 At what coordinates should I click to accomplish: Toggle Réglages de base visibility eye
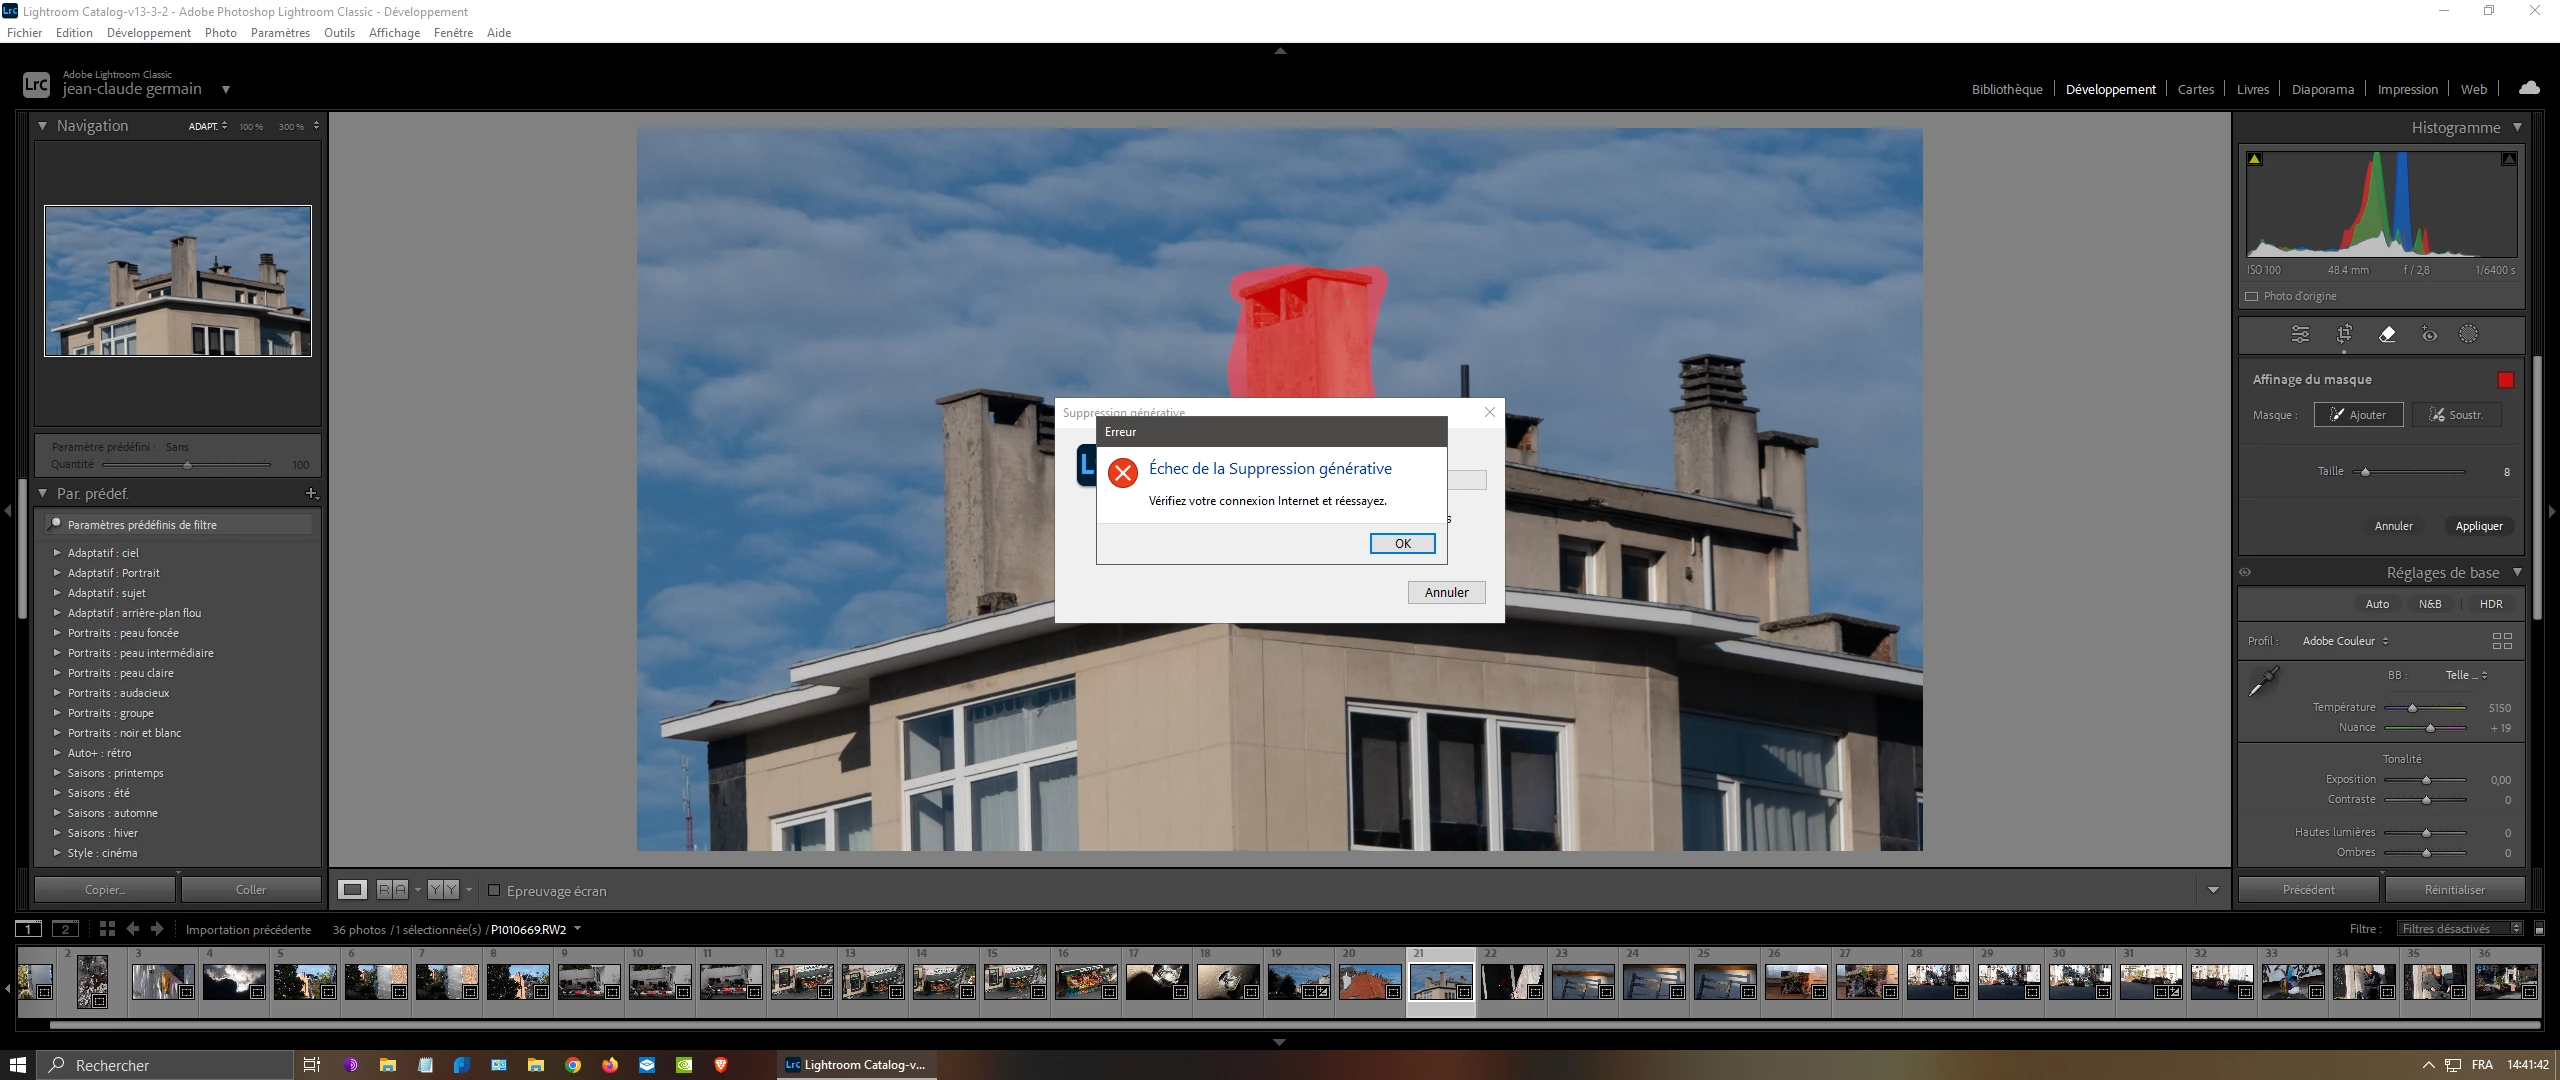[x=2245, y=573]
